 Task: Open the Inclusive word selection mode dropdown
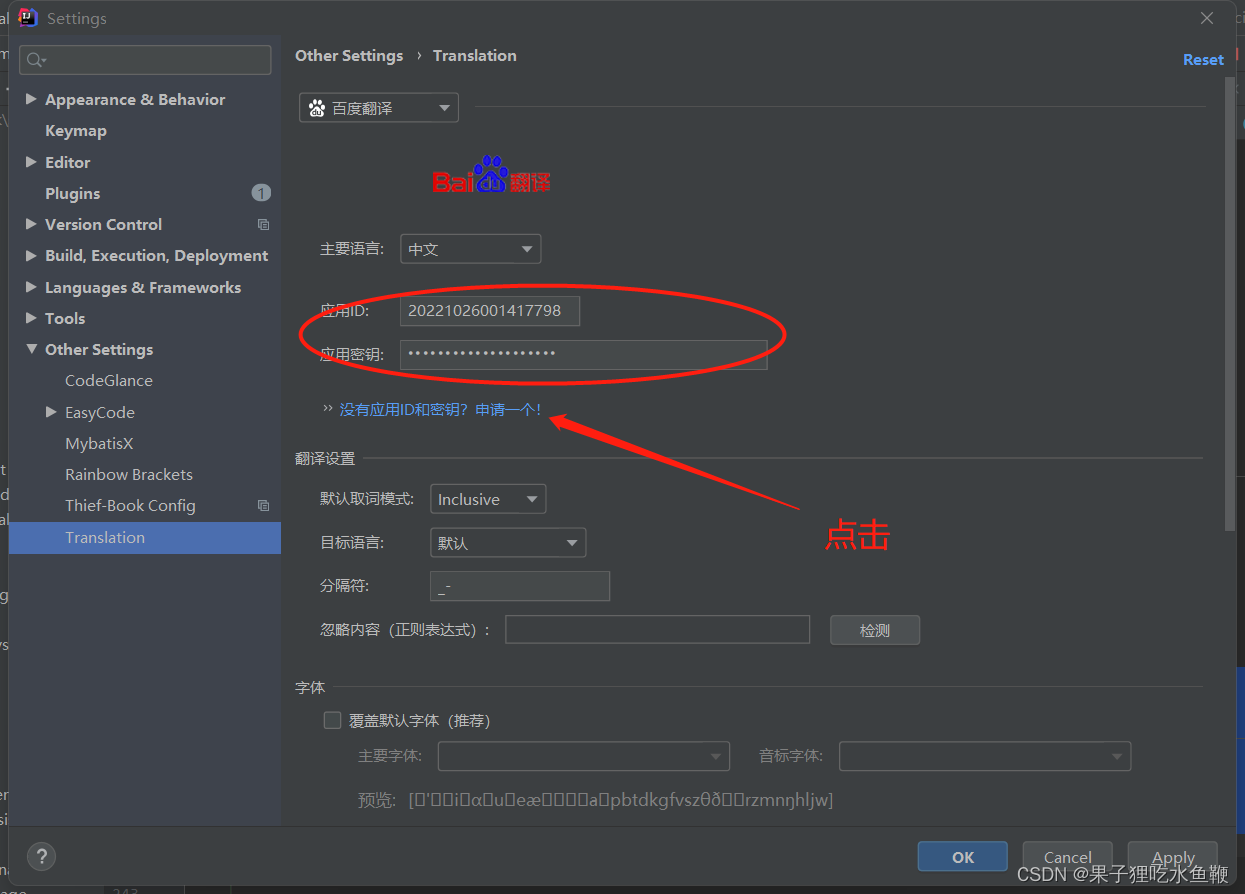(488, 499)
